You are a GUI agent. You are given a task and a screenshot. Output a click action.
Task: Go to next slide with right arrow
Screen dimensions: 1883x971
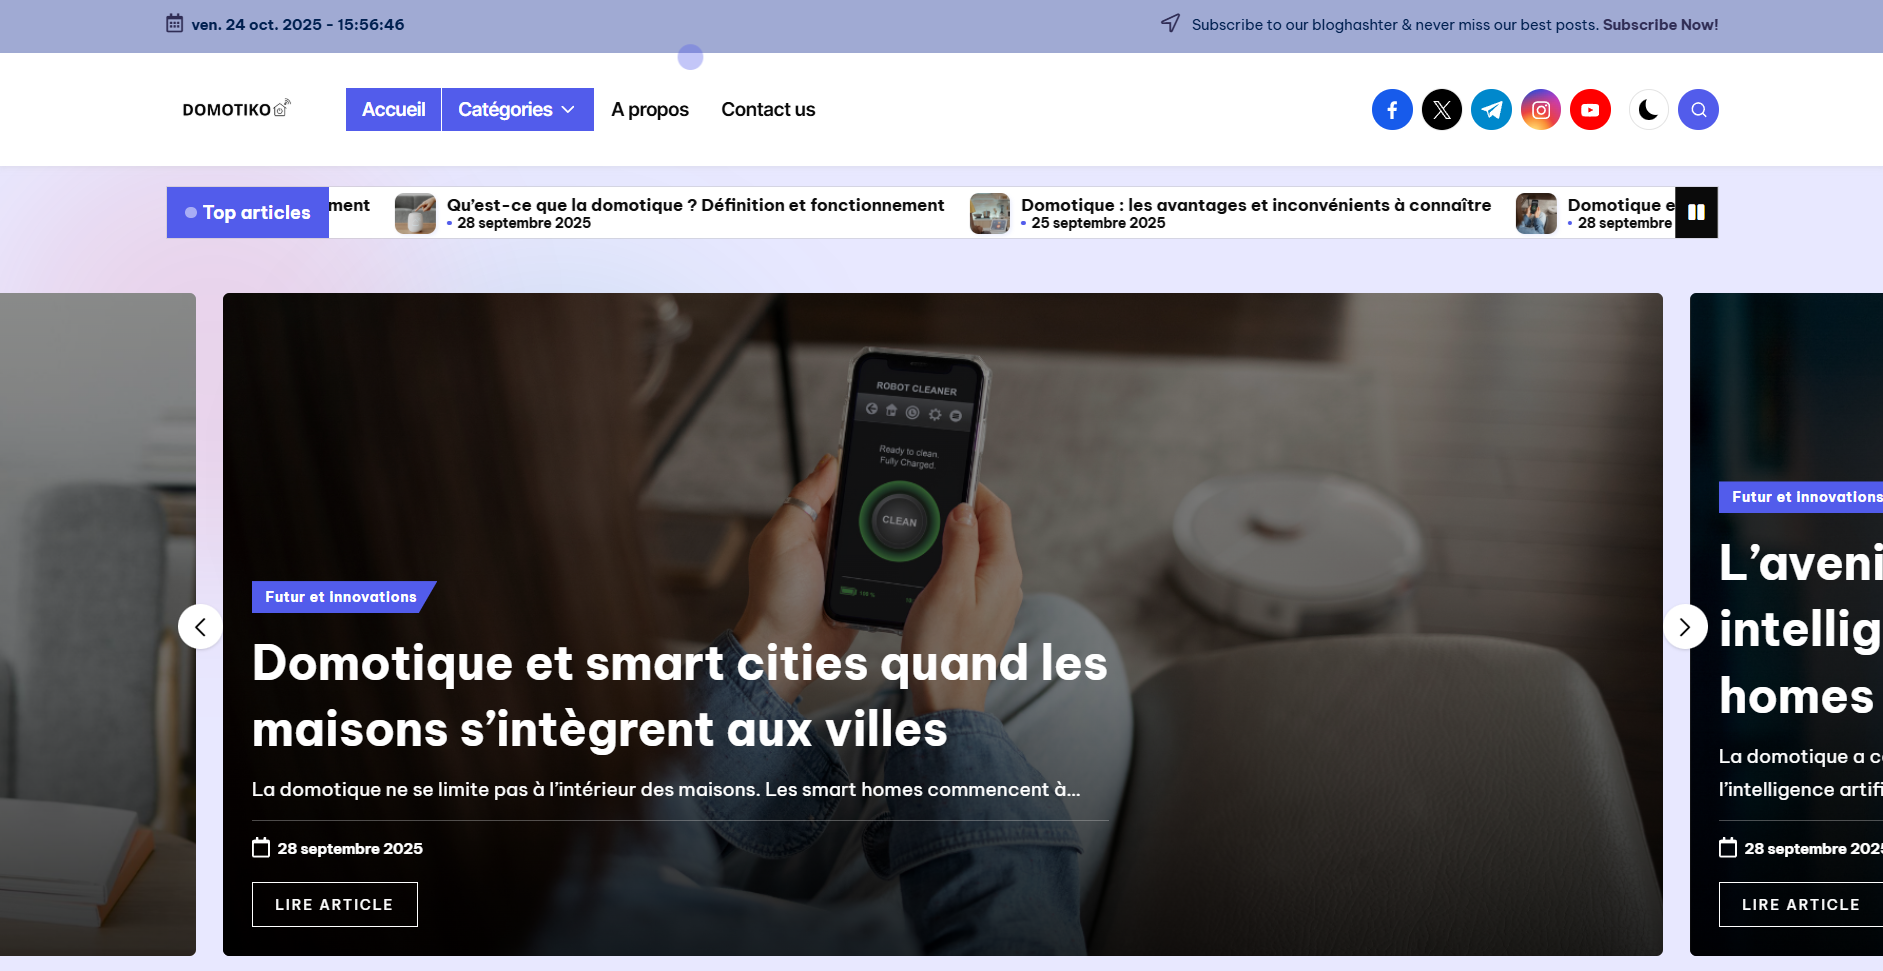(1685, 627)
